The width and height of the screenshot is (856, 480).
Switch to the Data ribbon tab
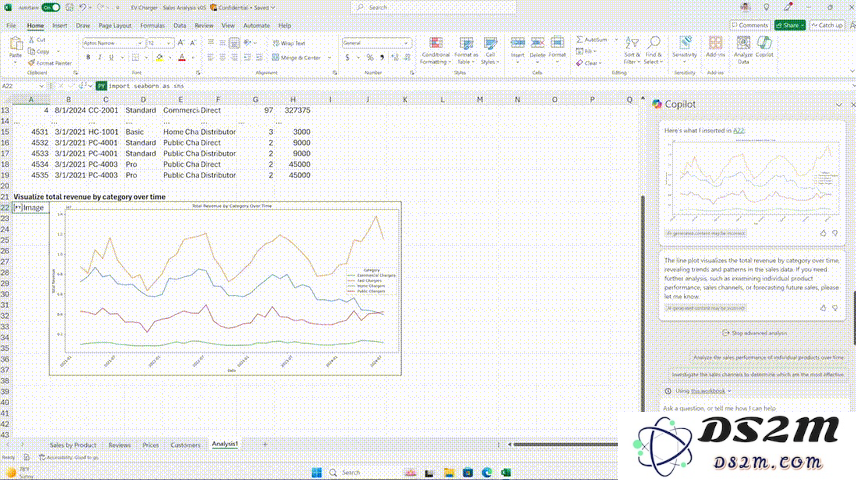(180, 26)
